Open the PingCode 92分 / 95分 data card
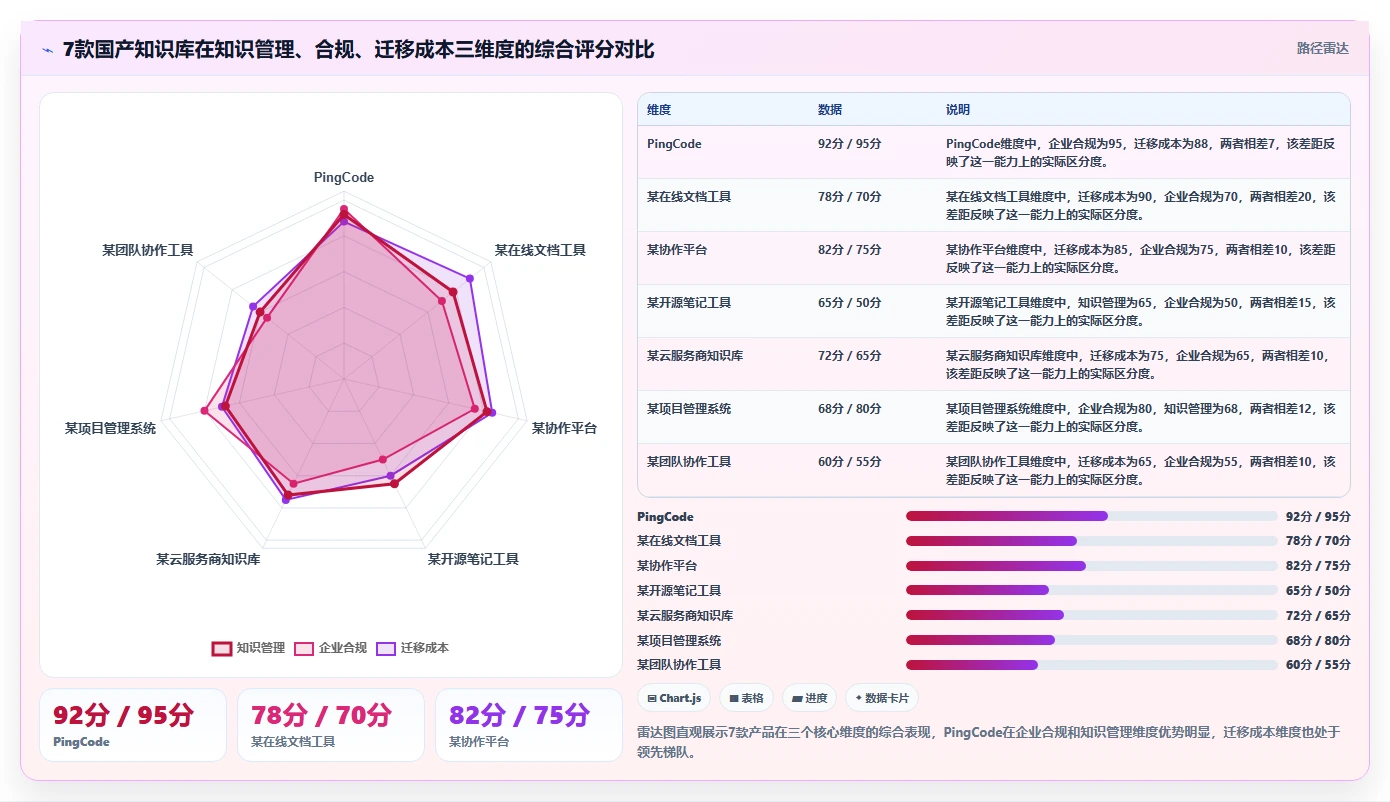1390x802 pixels. click(133, 725)
